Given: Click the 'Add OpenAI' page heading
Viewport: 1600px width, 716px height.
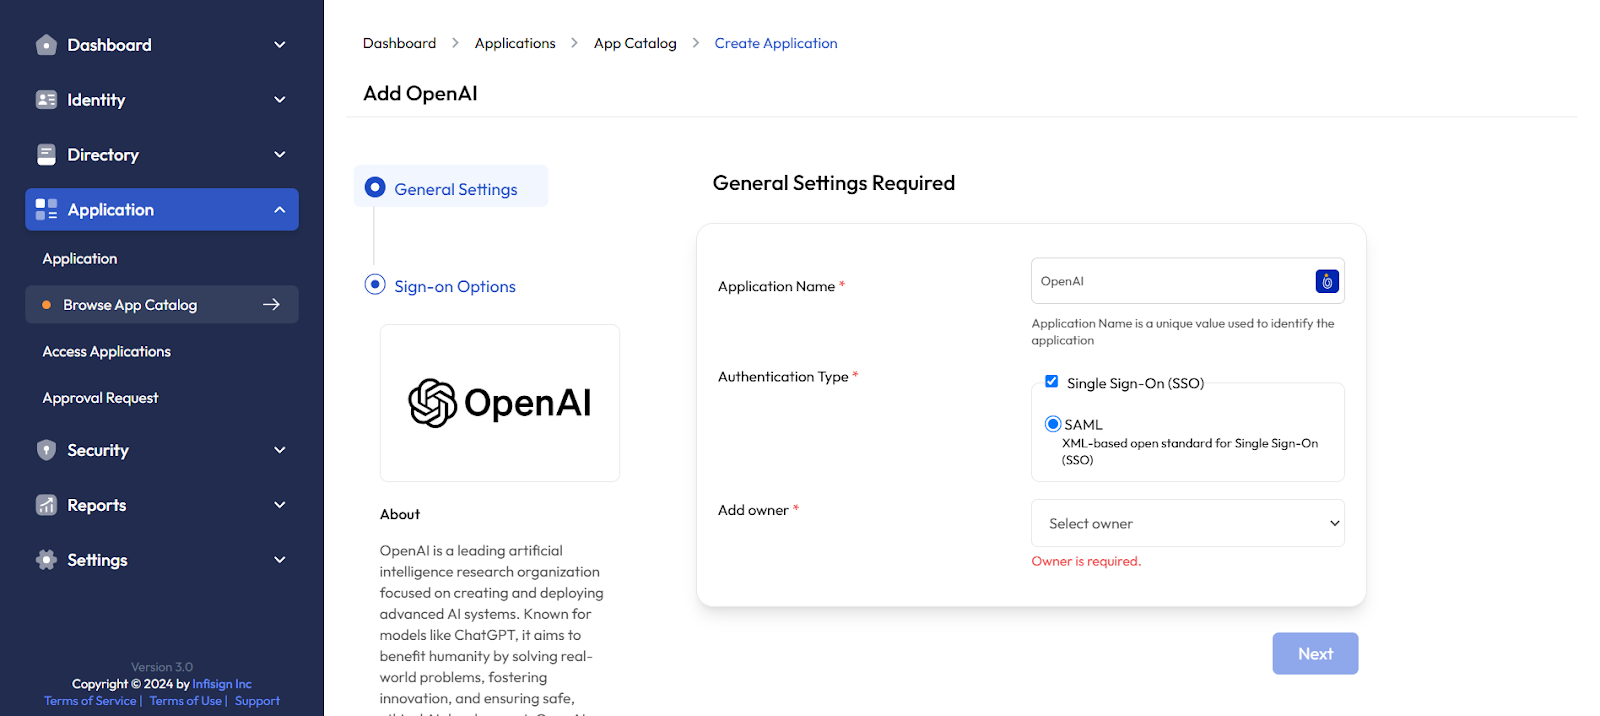Looking at the screenshot, I should [420, 93].
